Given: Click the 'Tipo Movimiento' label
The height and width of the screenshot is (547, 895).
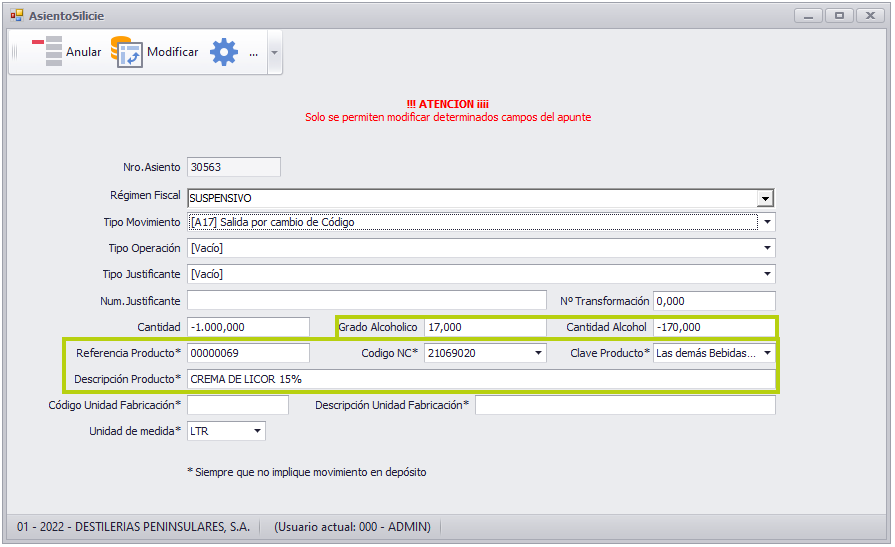Looking at the screenshot, I should click(142, 222).
